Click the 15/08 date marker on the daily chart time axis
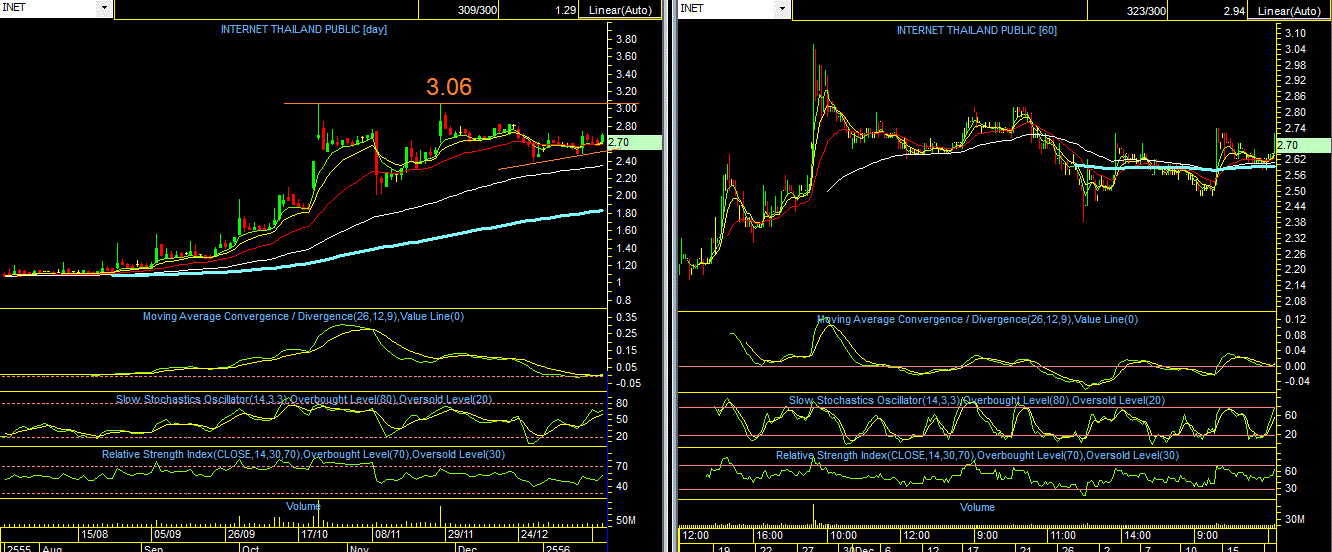The width and height of the screenshot is (1332, 552). pyautogui.click(x=94, y=534)
